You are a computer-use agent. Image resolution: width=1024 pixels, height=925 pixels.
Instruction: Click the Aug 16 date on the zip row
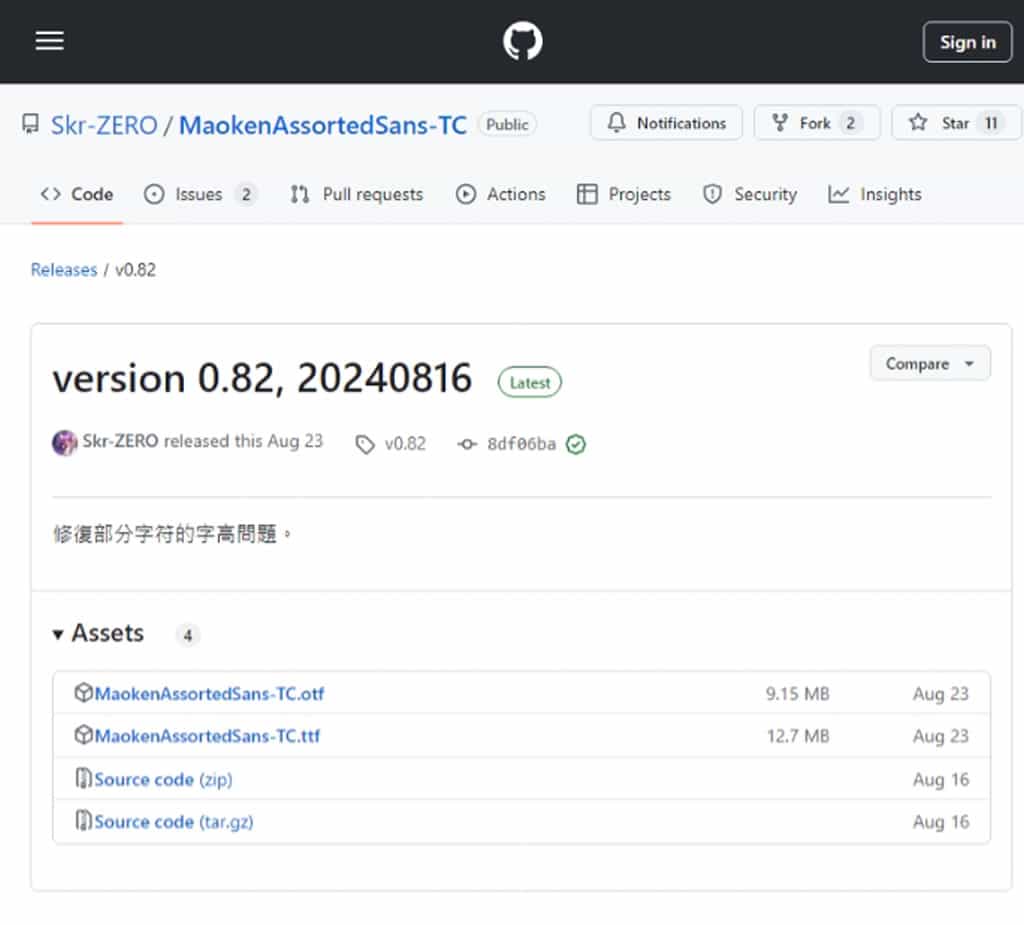click(940, 779)
